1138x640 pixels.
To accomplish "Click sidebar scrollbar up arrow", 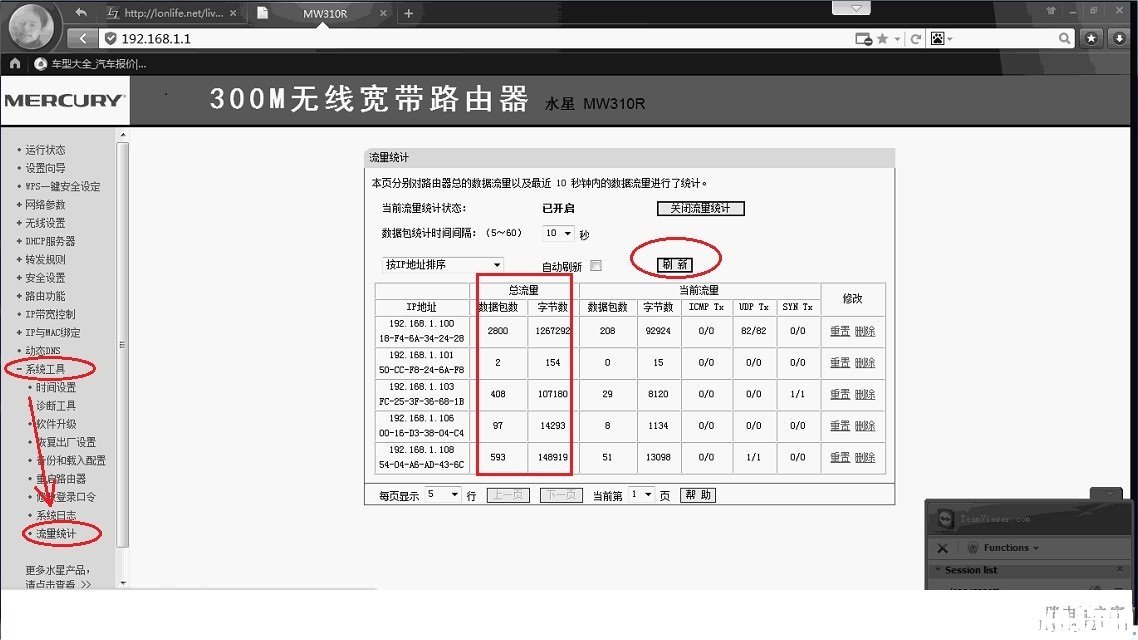I will pyautogui.click(x=123, y=135).
